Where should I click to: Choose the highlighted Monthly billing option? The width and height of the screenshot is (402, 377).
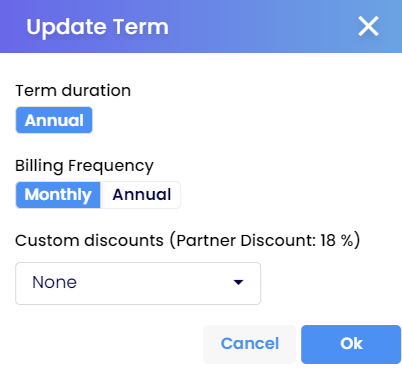coord(58,195)
